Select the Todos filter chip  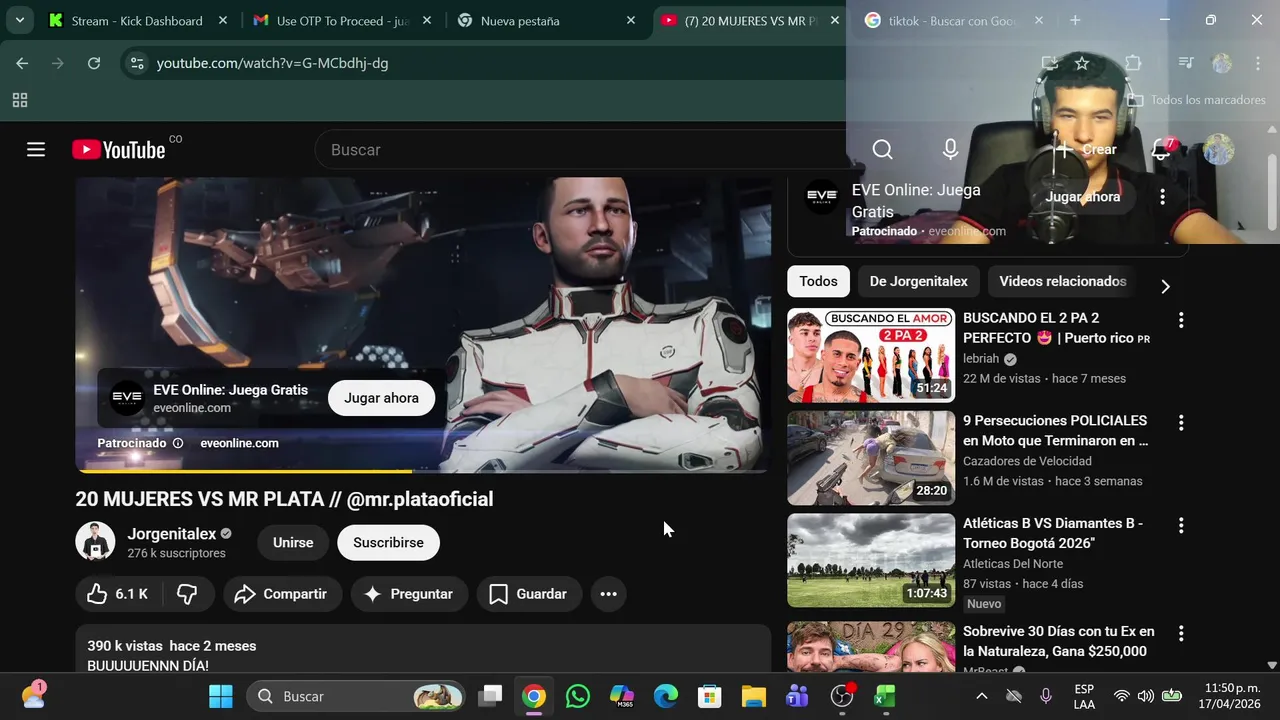[818, 281]
